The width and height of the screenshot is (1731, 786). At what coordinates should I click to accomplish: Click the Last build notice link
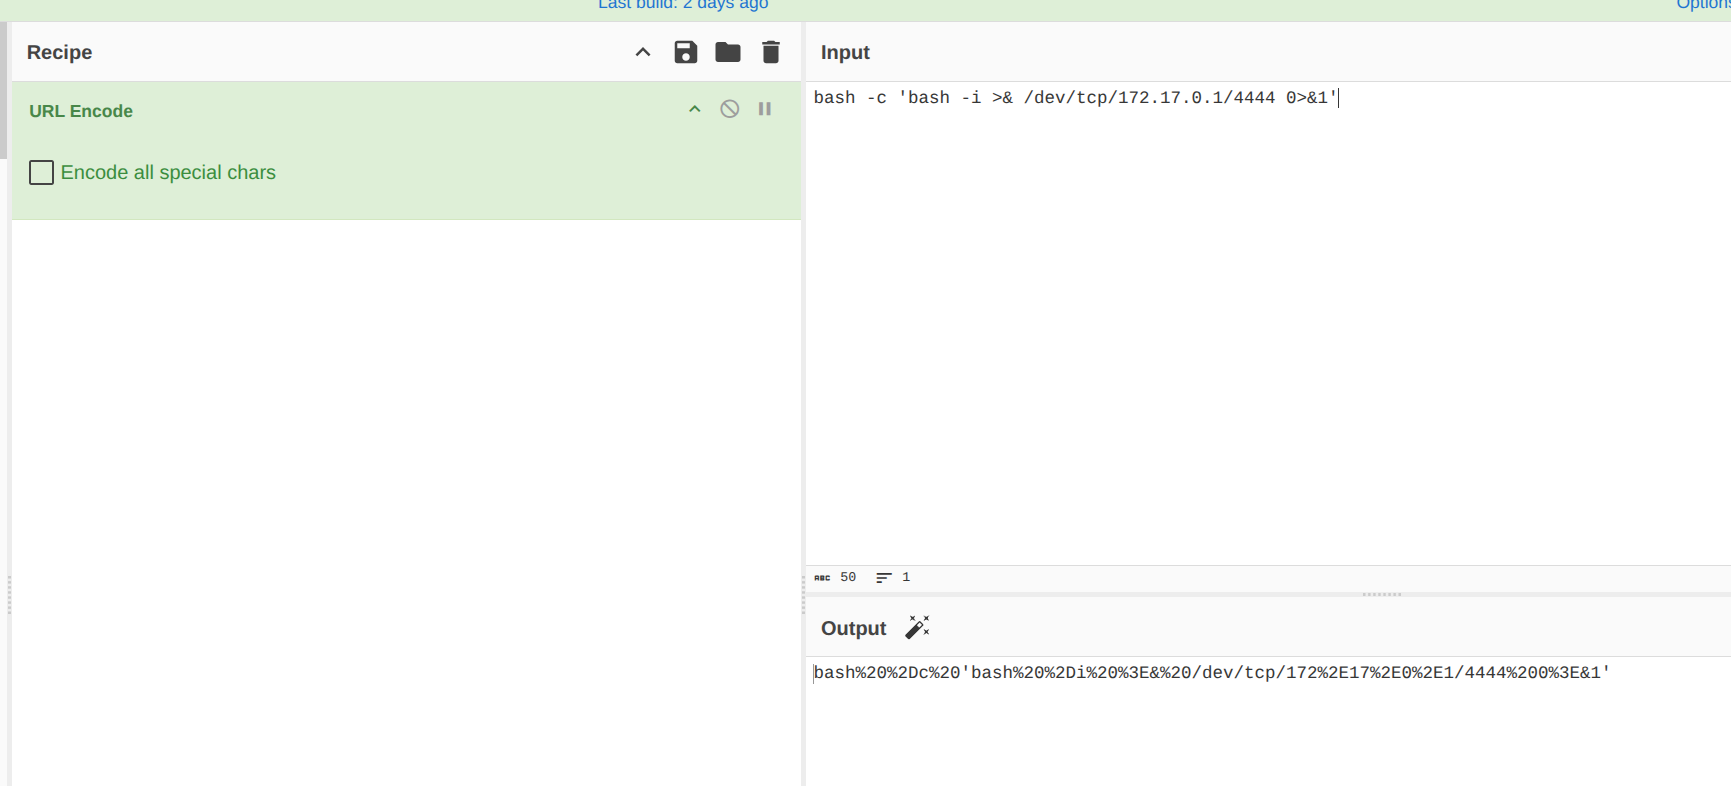pyautogui.click(x=683, y=5)
